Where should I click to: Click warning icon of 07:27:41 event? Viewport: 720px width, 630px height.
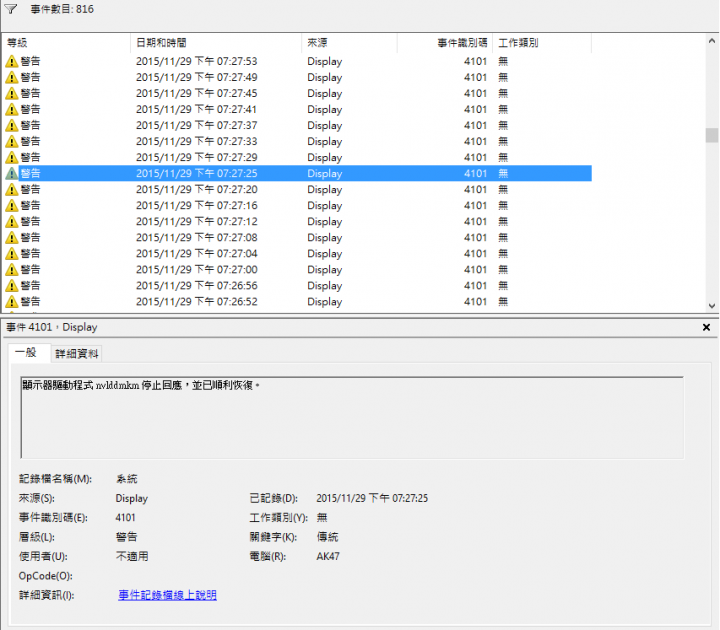[x=11, y=109]
